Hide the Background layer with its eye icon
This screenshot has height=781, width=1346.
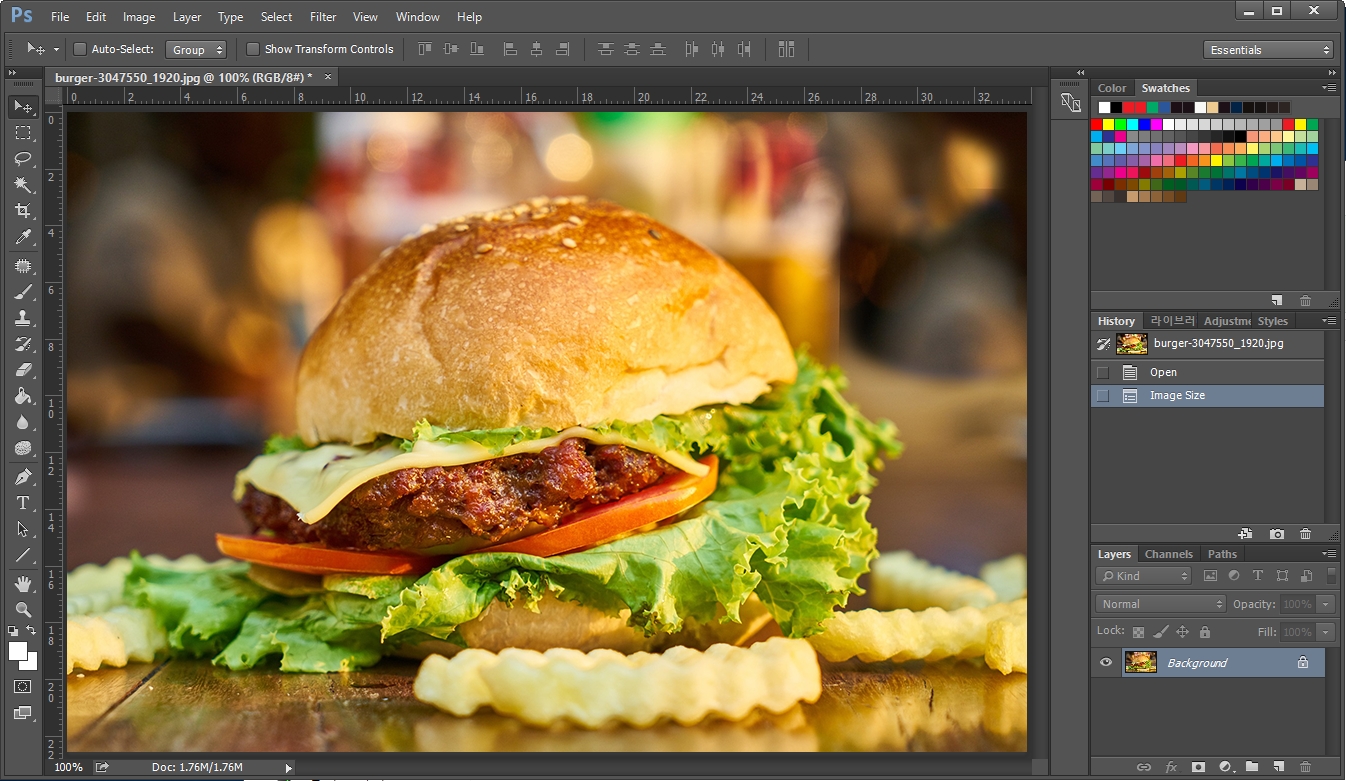pos(1106,662)
